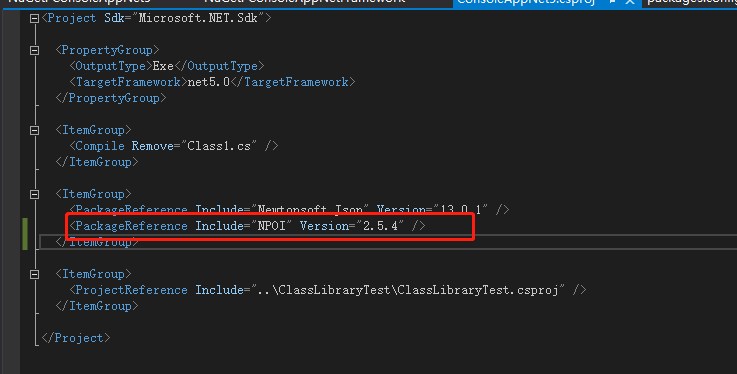The height and width of the screenshot is (374, 737).
Task: Collapse the ItemGroup containing Compile Remove
Action: tap(34, 130)
